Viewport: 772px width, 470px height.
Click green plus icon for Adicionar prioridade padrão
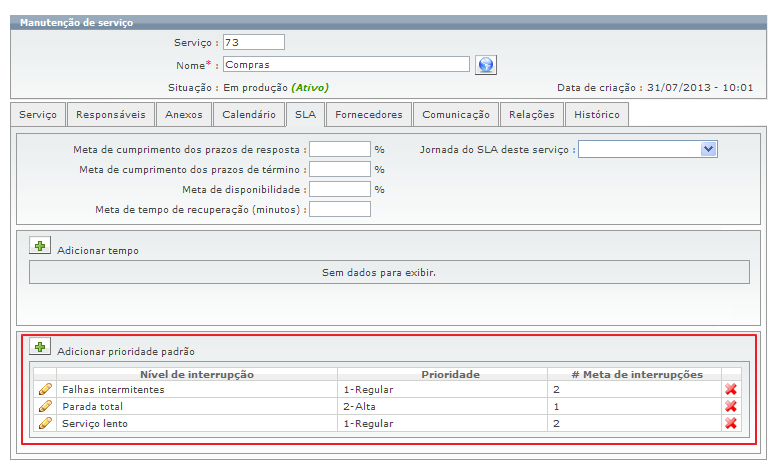pos(40,347)
